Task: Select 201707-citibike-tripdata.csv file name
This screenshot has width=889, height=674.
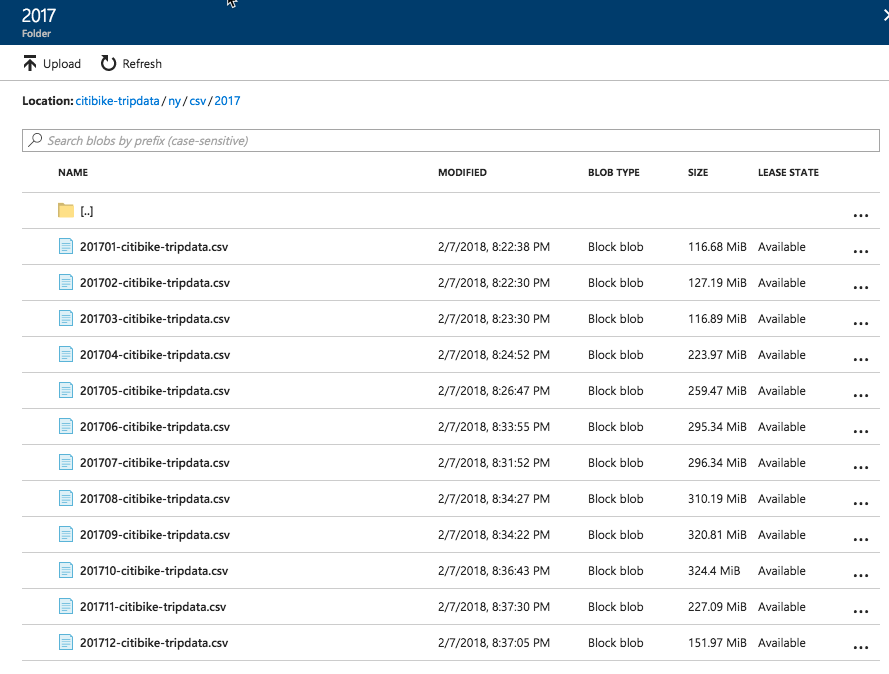Action: (155, 463)
